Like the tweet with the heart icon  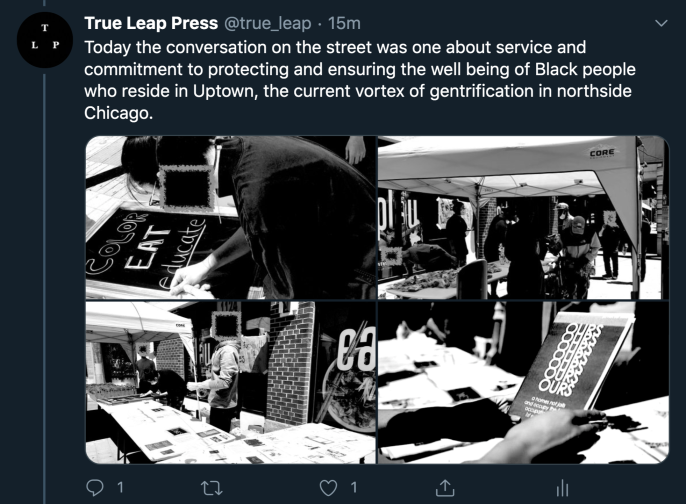328,488
